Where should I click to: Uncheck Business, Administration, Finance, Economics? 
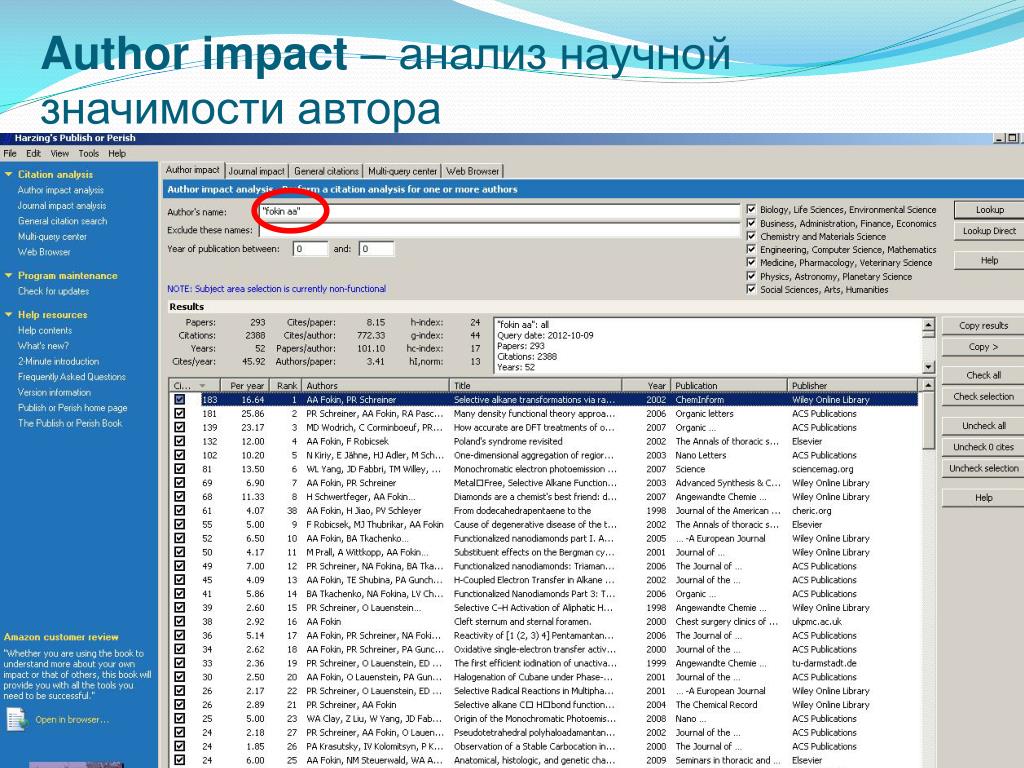click(751, 223)
